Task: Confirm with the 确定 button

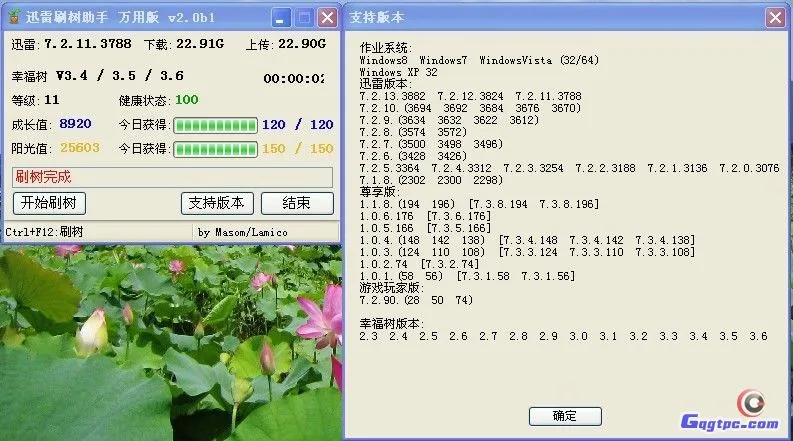Action: (565, 416)
